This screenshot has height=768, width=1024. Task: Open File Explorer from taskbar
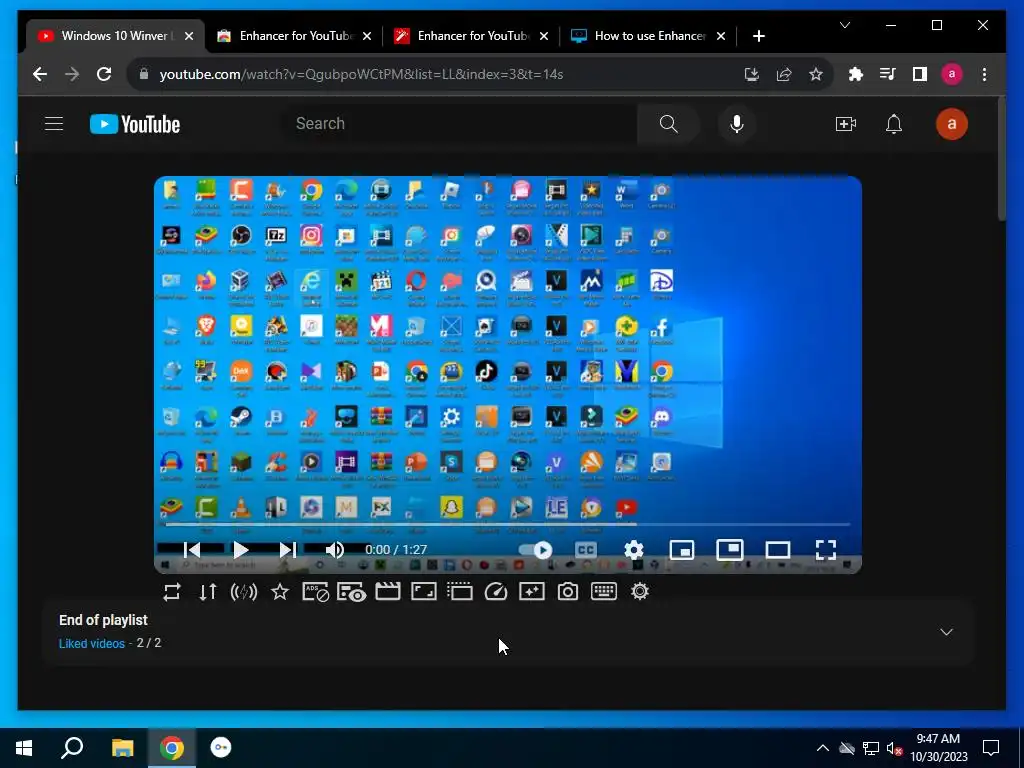point(122,748)
